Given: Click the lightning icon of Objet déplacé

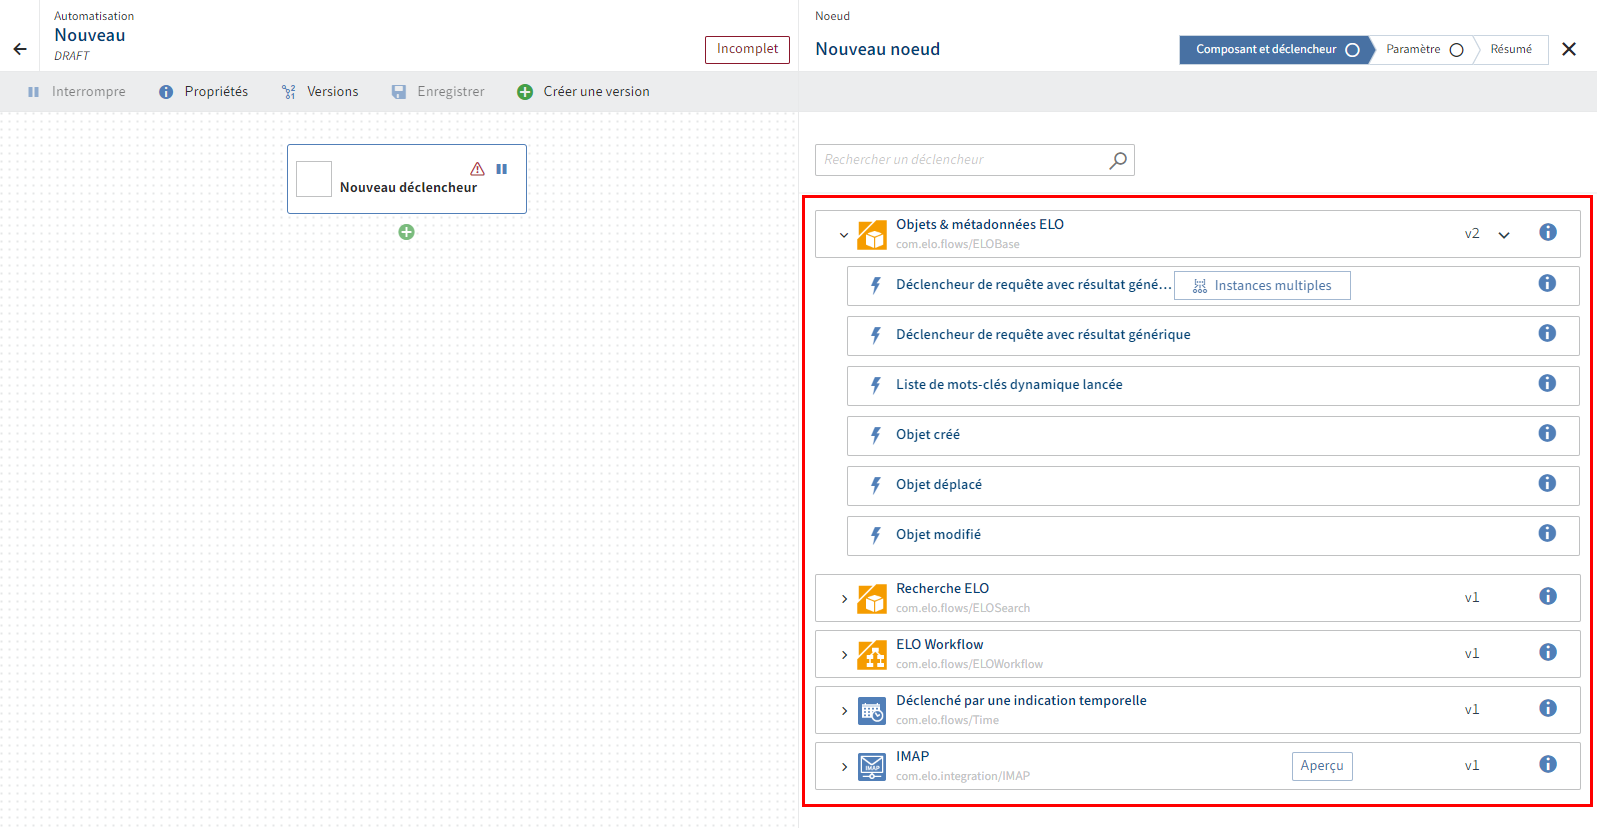Looking at the screenshot, I should pyautogui.click(x=875, y=485).
